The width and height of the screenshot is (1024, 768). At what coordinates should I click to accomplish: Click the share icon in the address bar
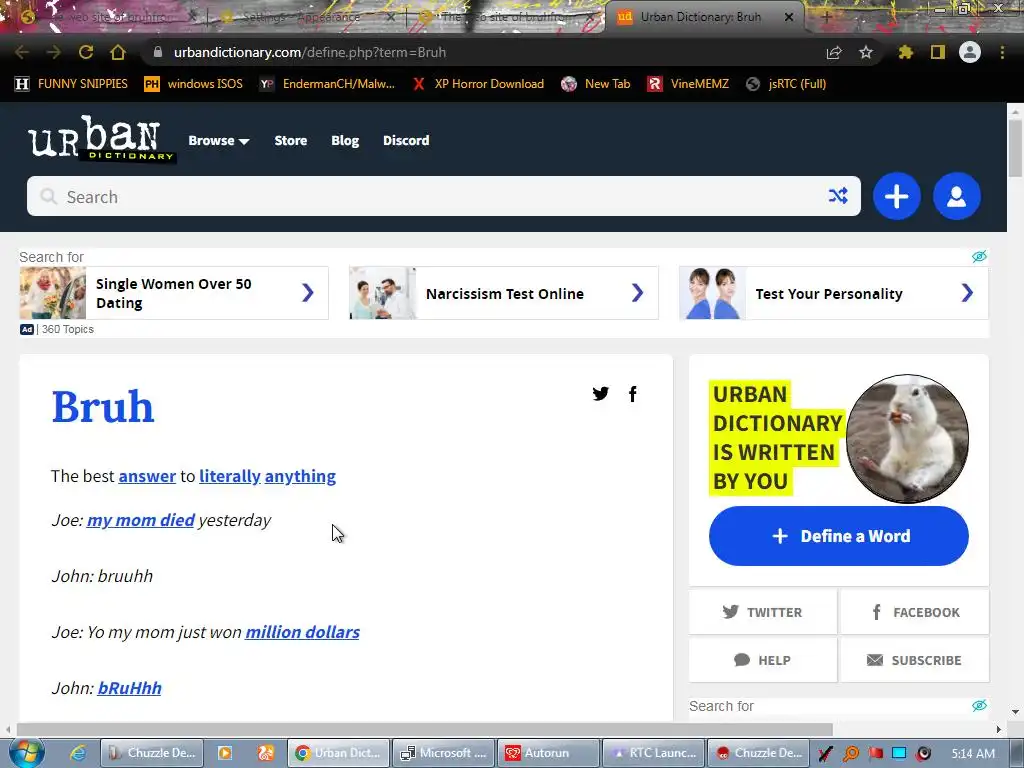834,52
